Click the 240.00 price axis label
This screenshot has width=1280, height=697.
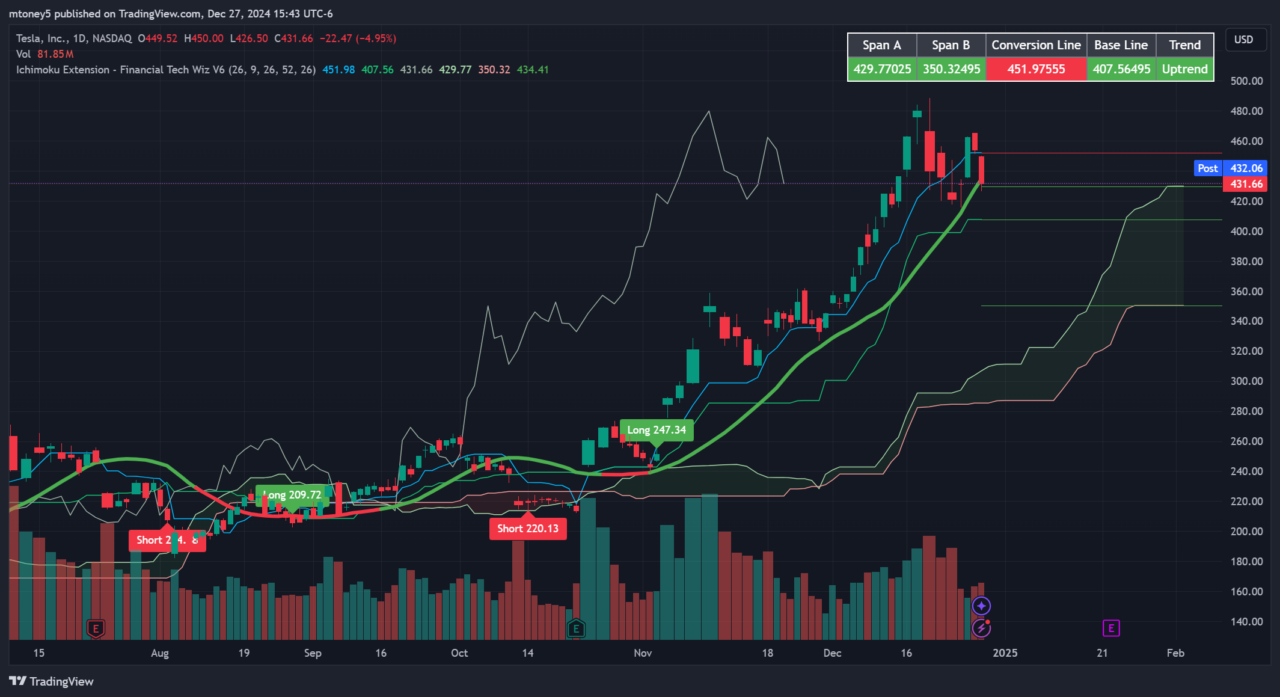[1246, 471]
